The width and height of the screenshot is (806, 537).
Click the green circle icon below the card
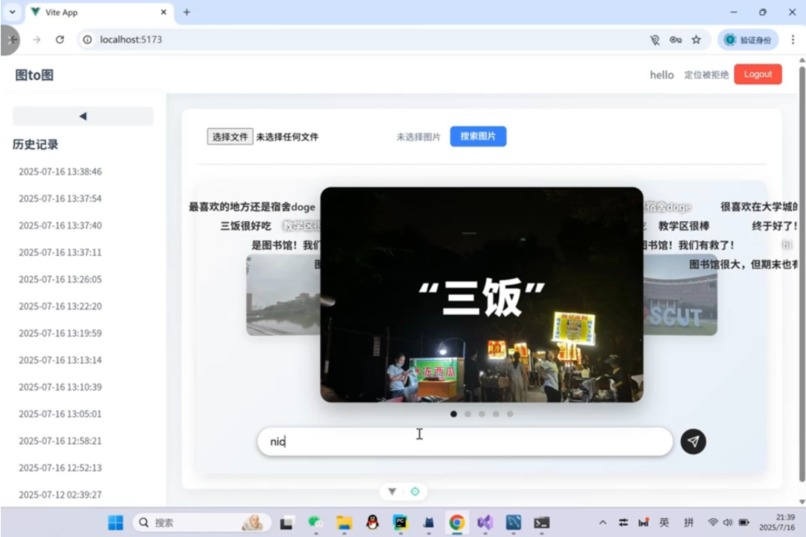coord(415,492)
